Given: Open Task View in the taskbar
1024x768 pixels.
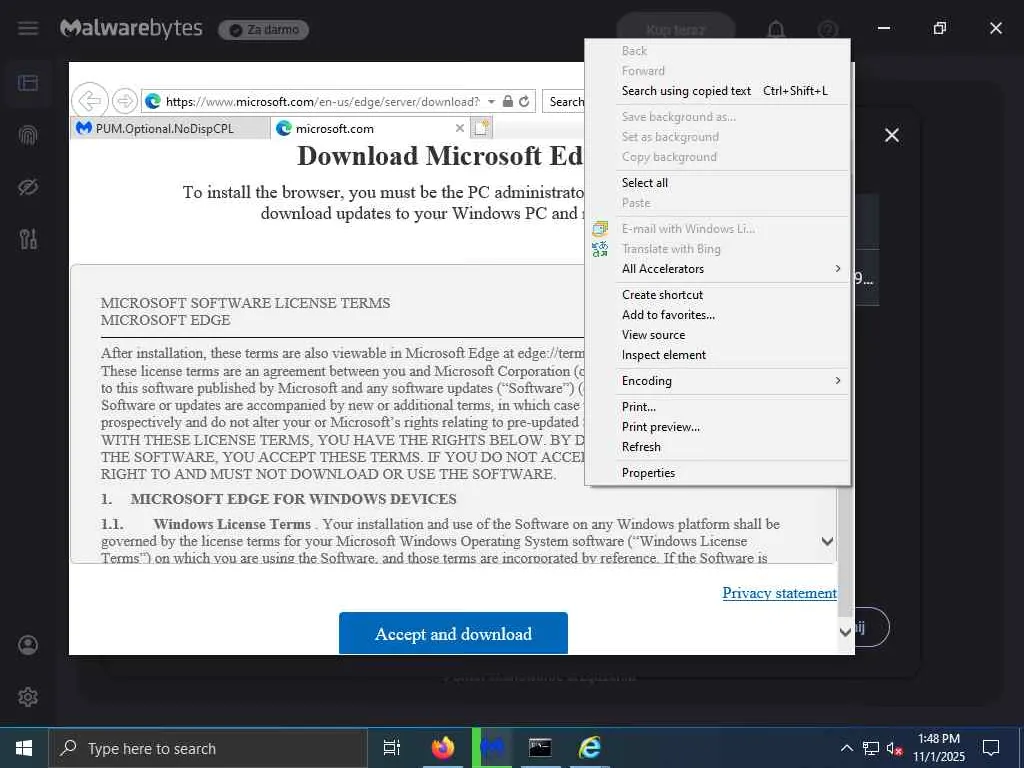Looking at the screenshot, I should click(391, 748).
